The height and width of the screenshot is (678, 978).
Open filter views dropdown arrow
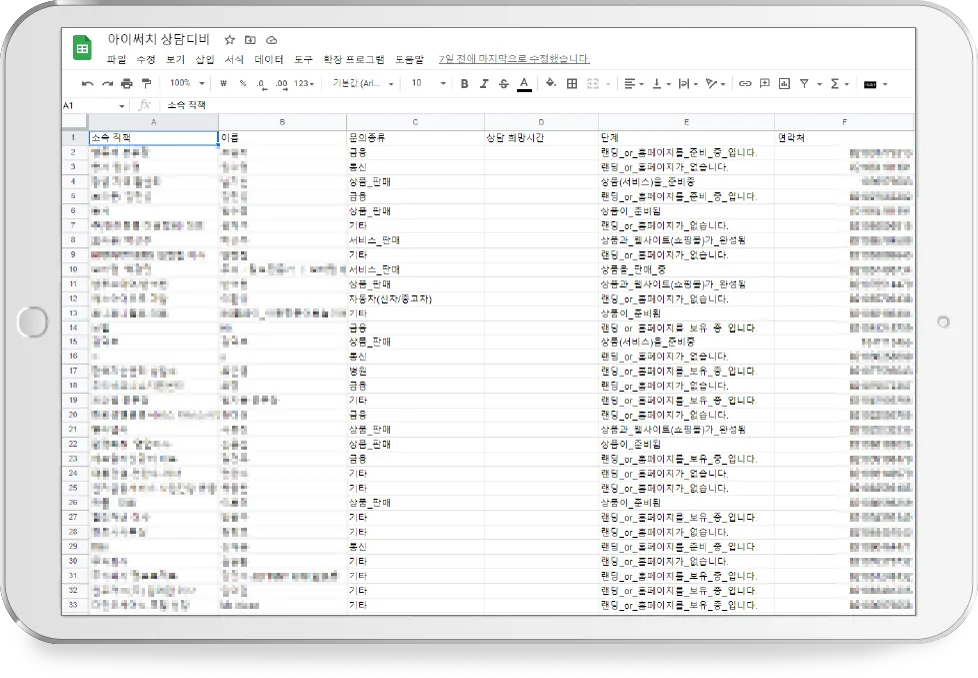point(819,84)
